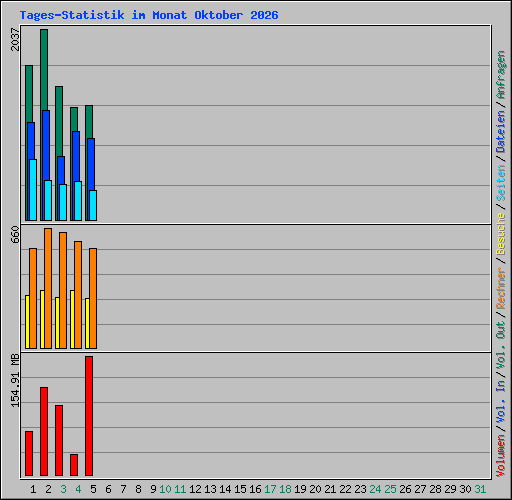This screenshot has width=512, height=500.
Task: Click day number 24 on the x-axis
Action: pyautogui.click(x=375, y=489)
